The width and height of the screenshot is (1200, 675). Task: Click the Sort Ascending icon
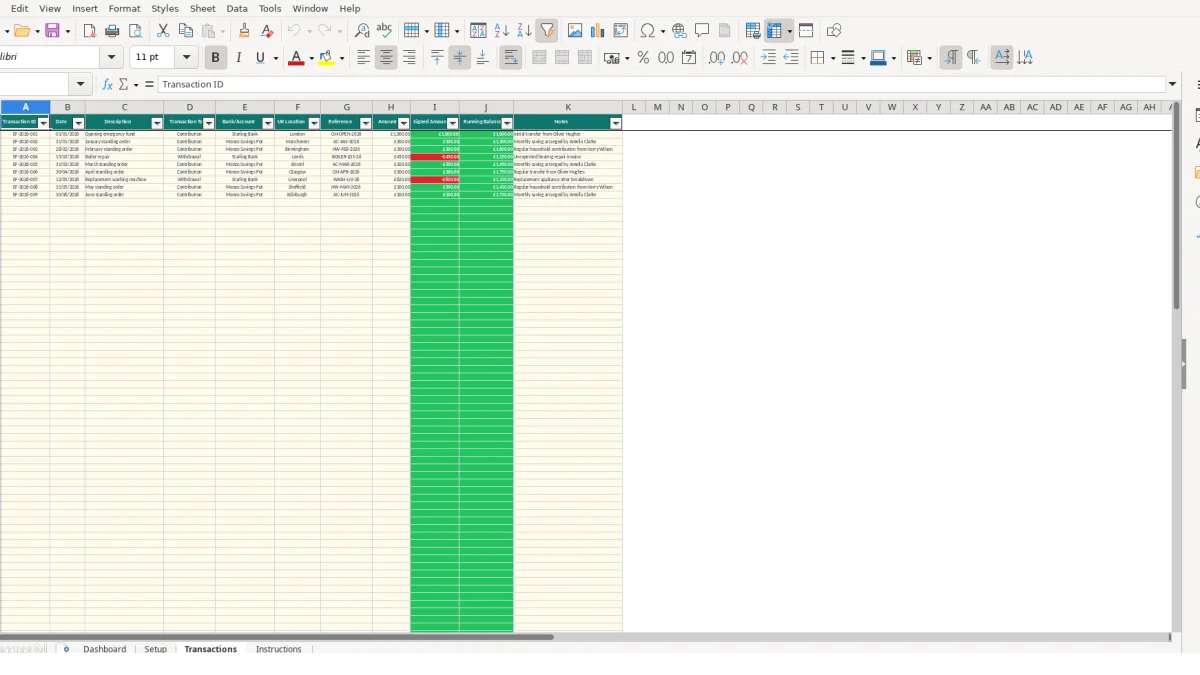point(502,31)
